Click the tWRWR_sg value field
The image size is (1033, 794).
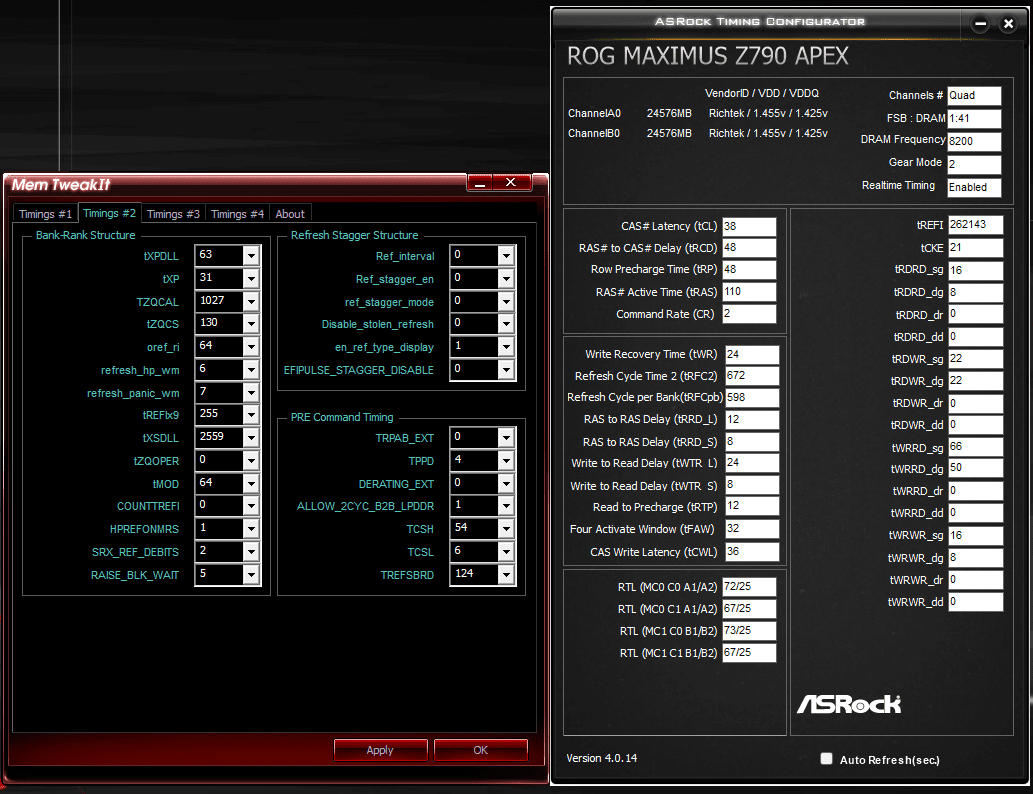976,536
